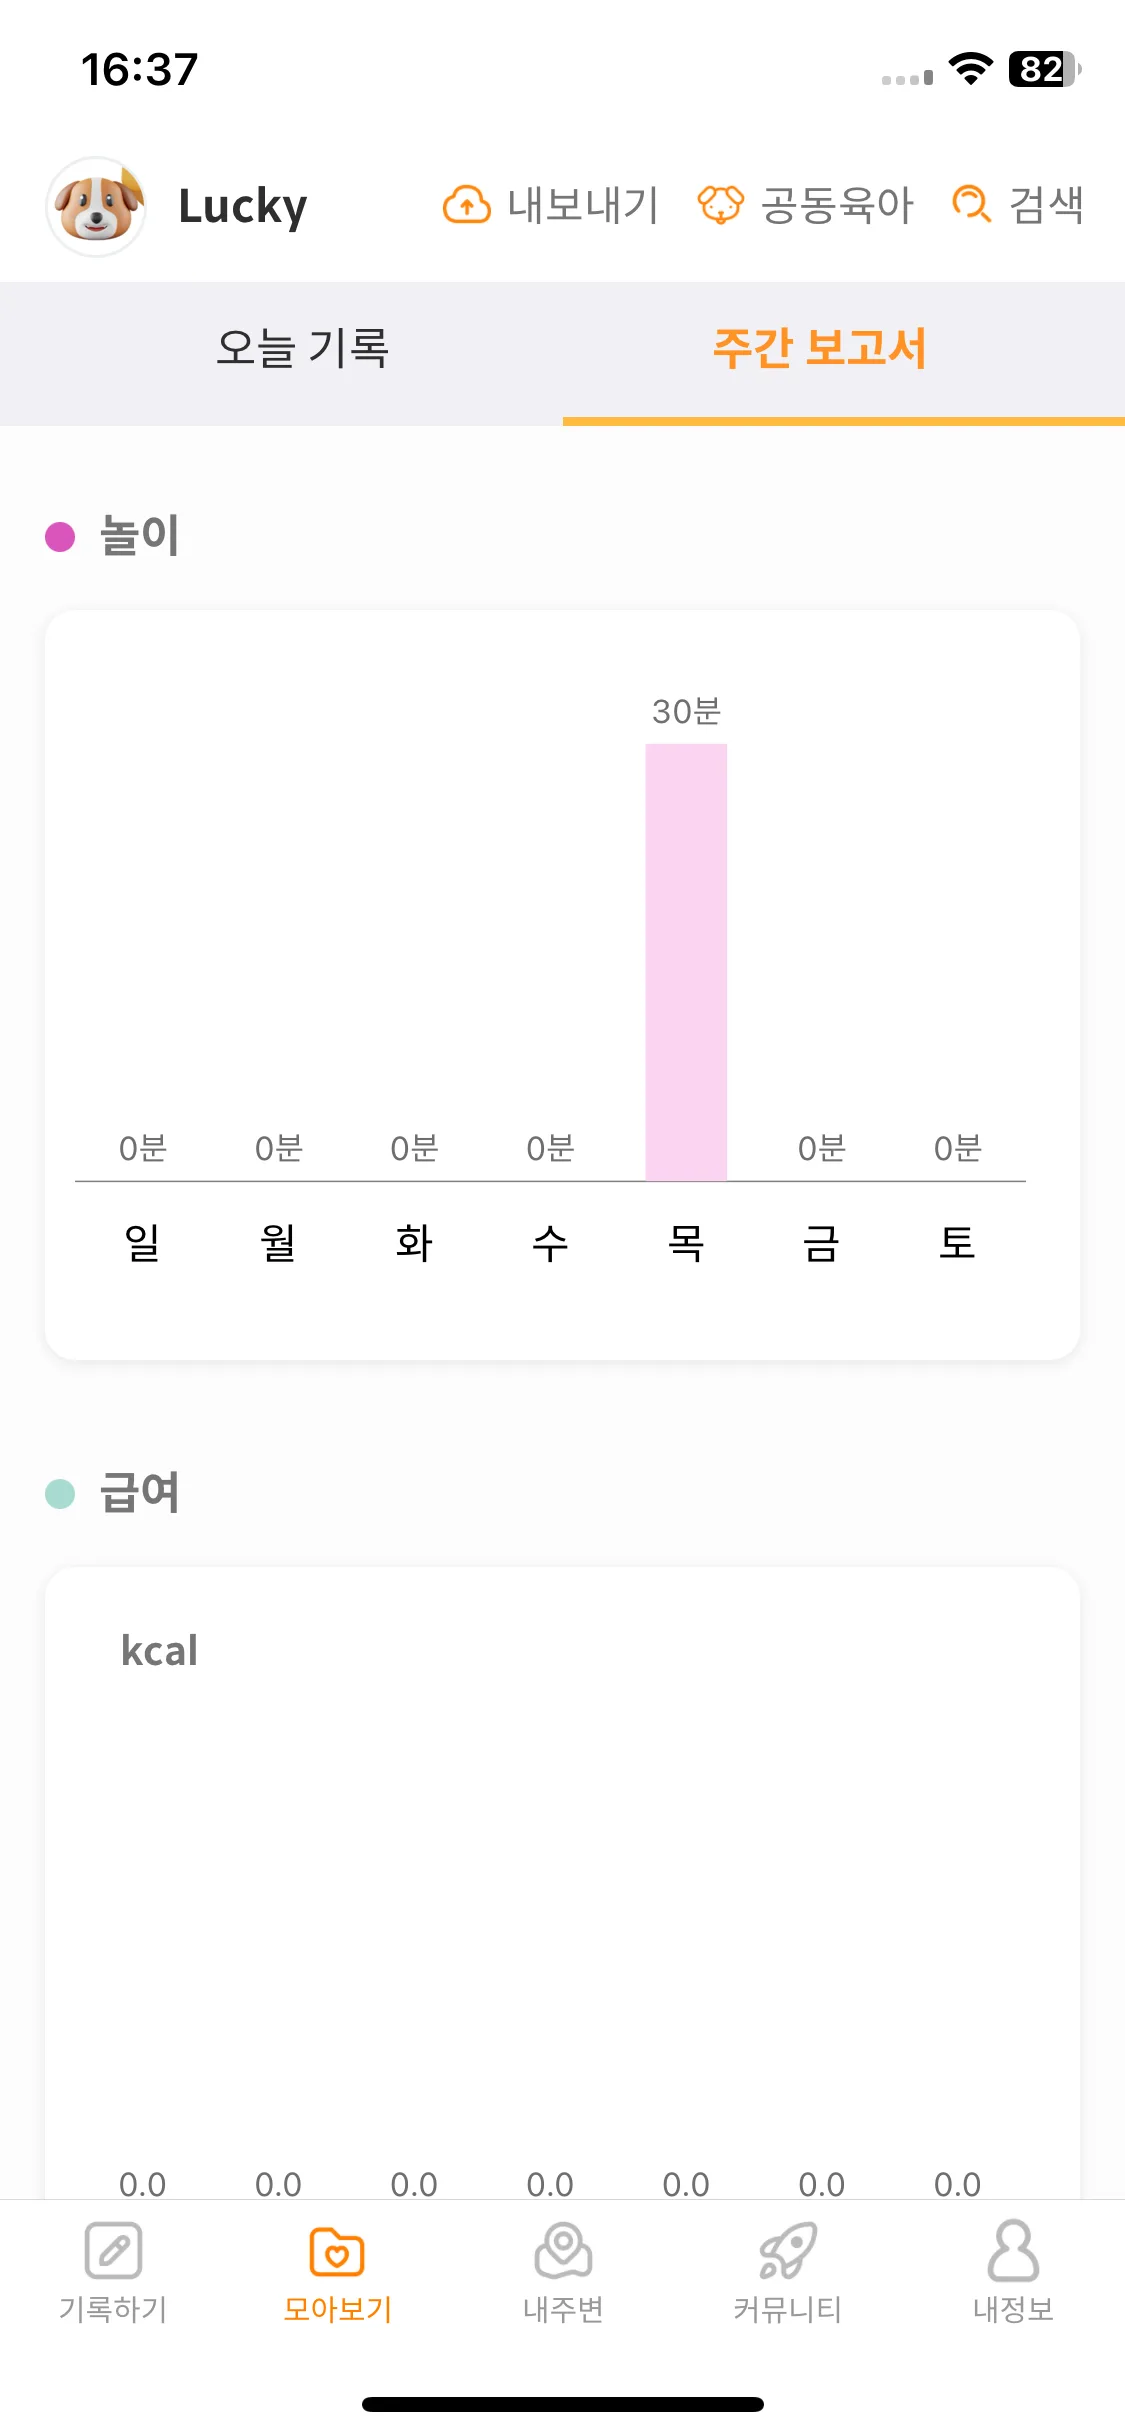The width and height of the screenshot is (1125, 2436).
Task: Tap the 내보내기 text label
Action: coord(583,205)
